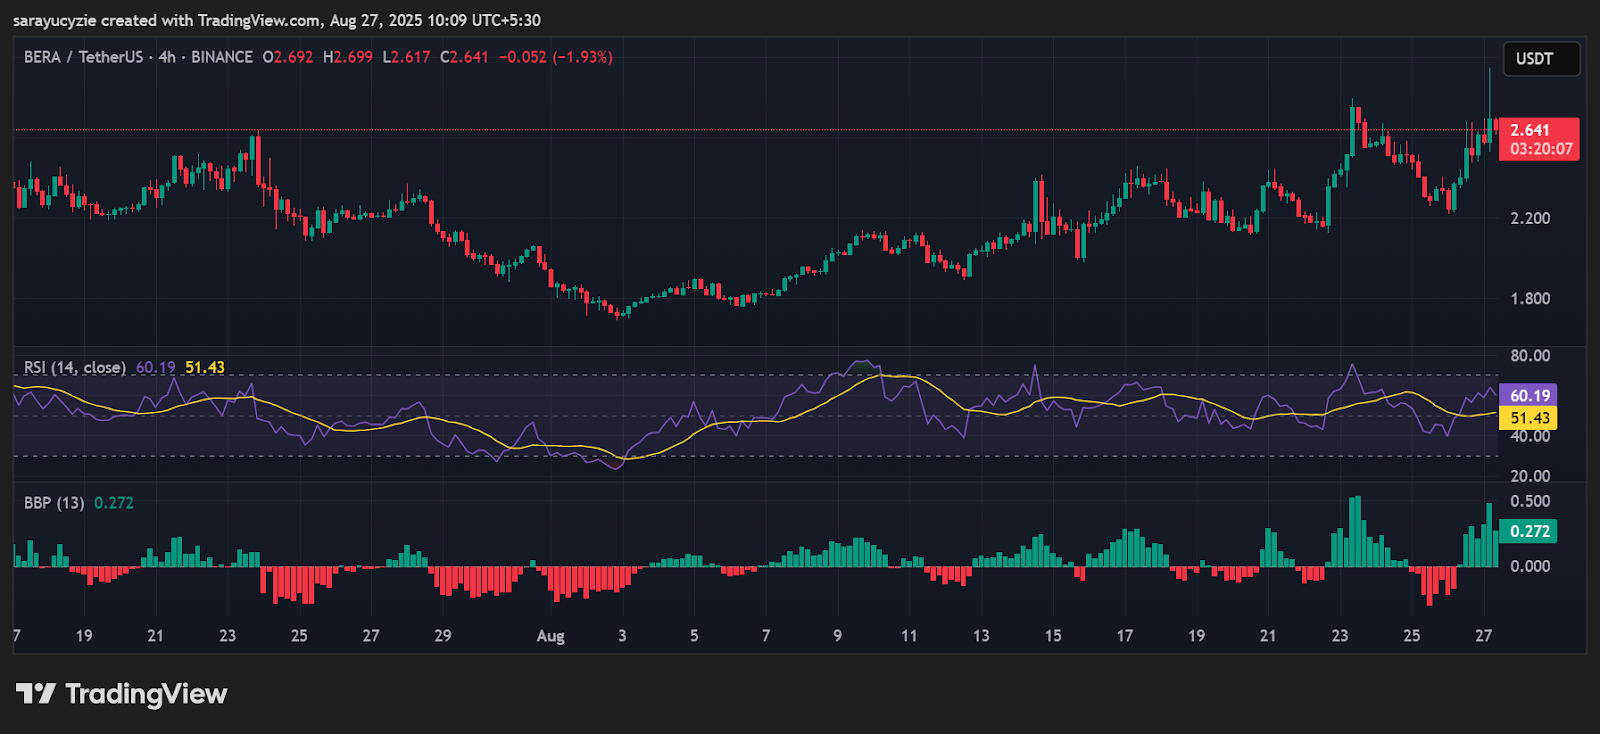
Task: Click the last date 27 on time axis
Action: [x=1484, y=636]
